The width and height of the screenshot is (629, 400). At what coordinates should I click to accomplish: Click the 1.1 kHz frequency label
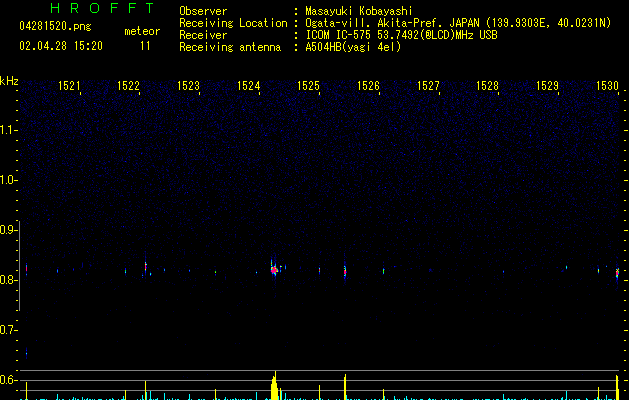(8, 130)
